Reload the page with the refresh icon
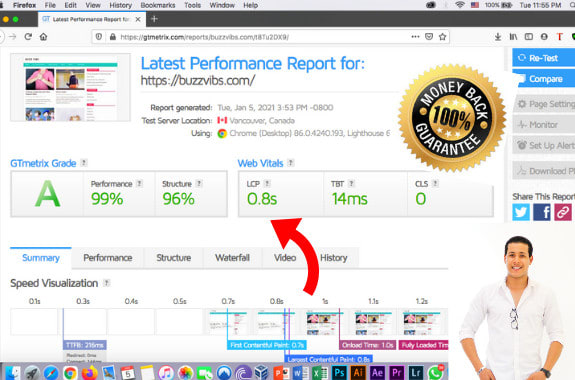Viewport: 575px width, 380px height. coord(28,37)
